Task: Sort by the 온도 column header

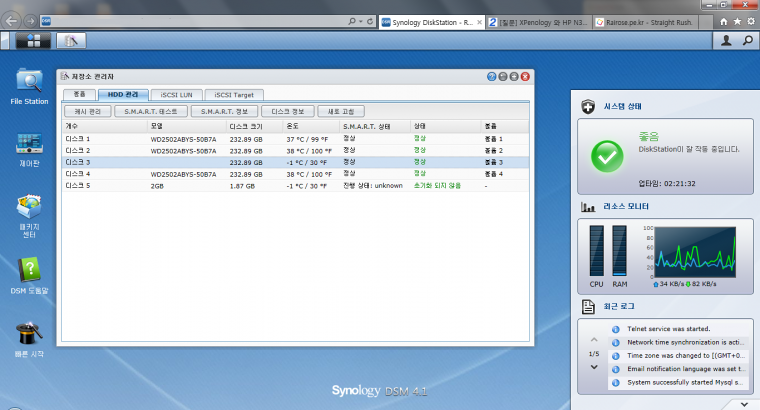Action: pyautogui.click(x=311, y=126)
